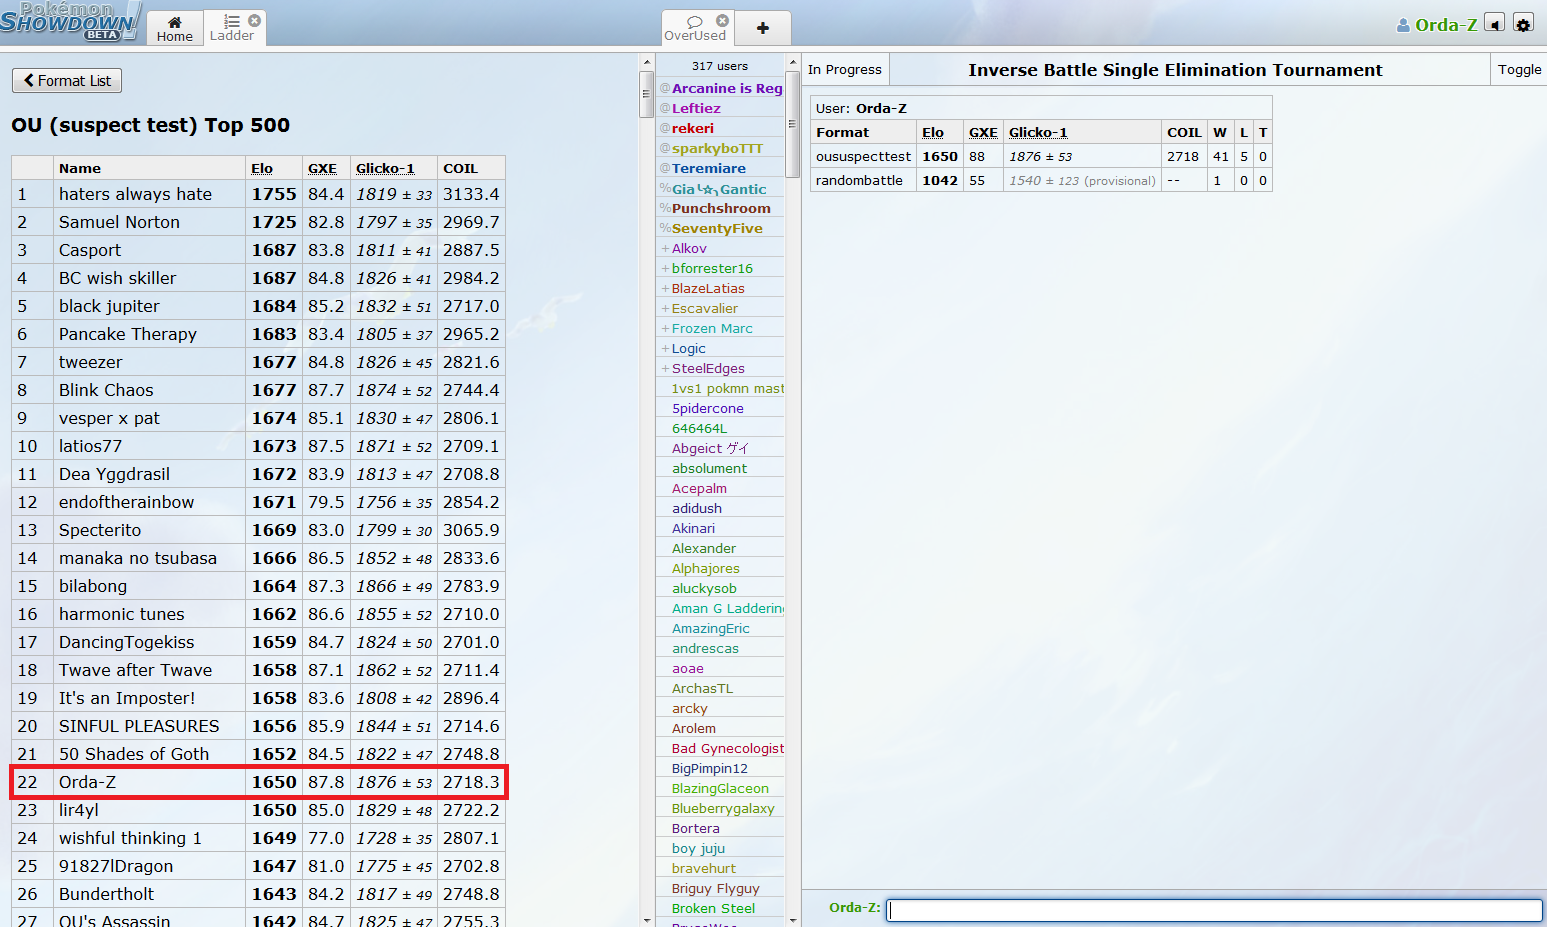Click the user avatar icon beside Orda-Z

click(1403, 25)
